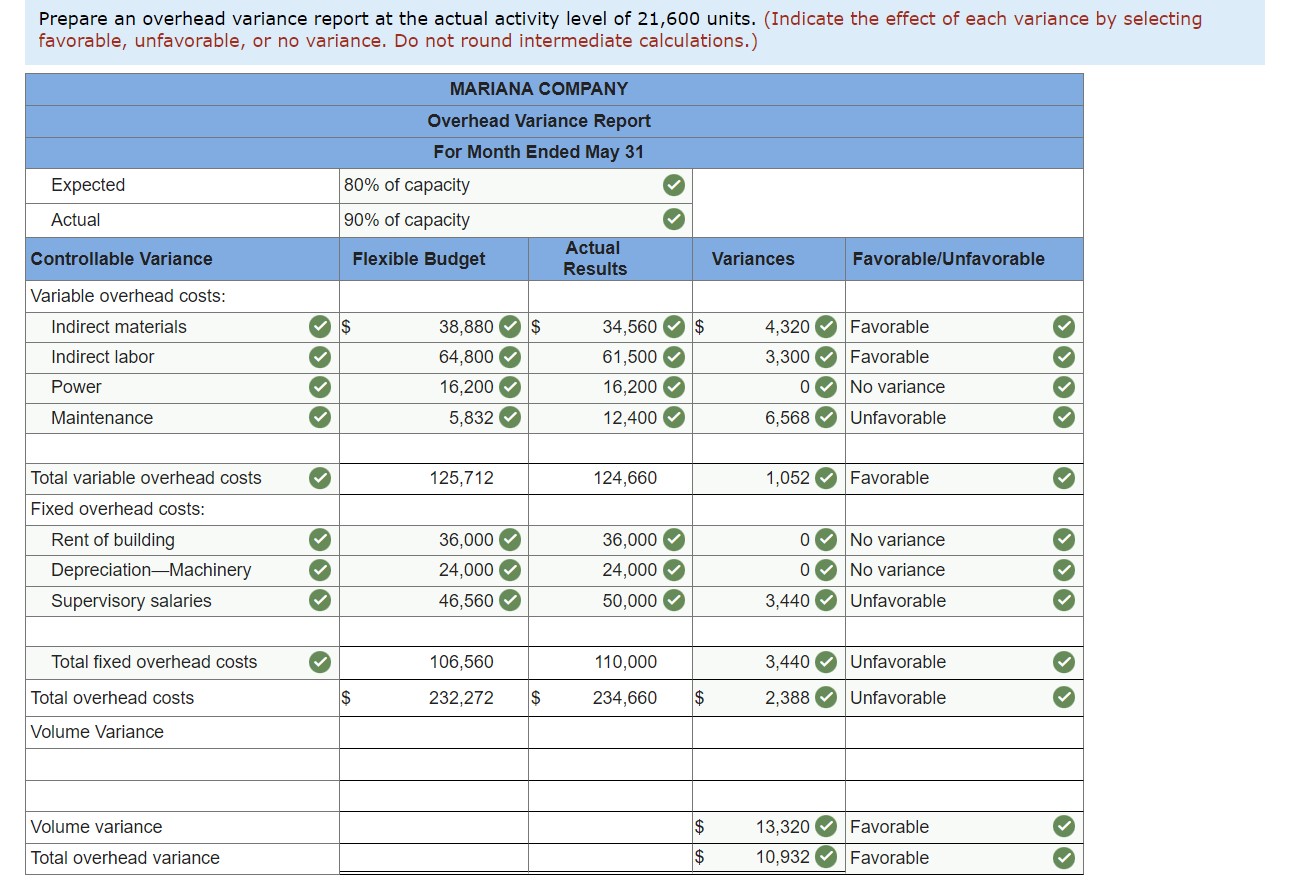Select the Controllable Variance column header

coord(121,259)
